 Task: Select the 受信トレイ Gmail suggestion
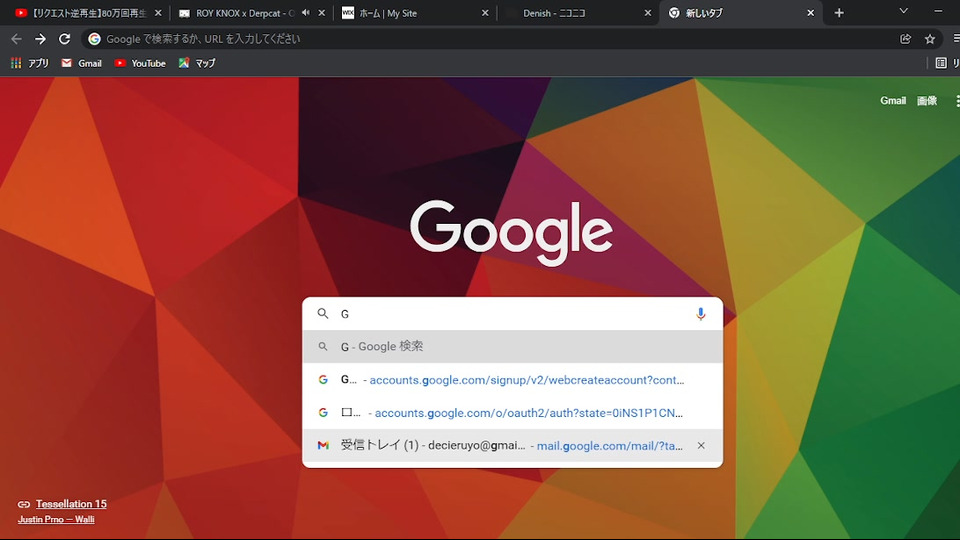[x=512, y=446]
